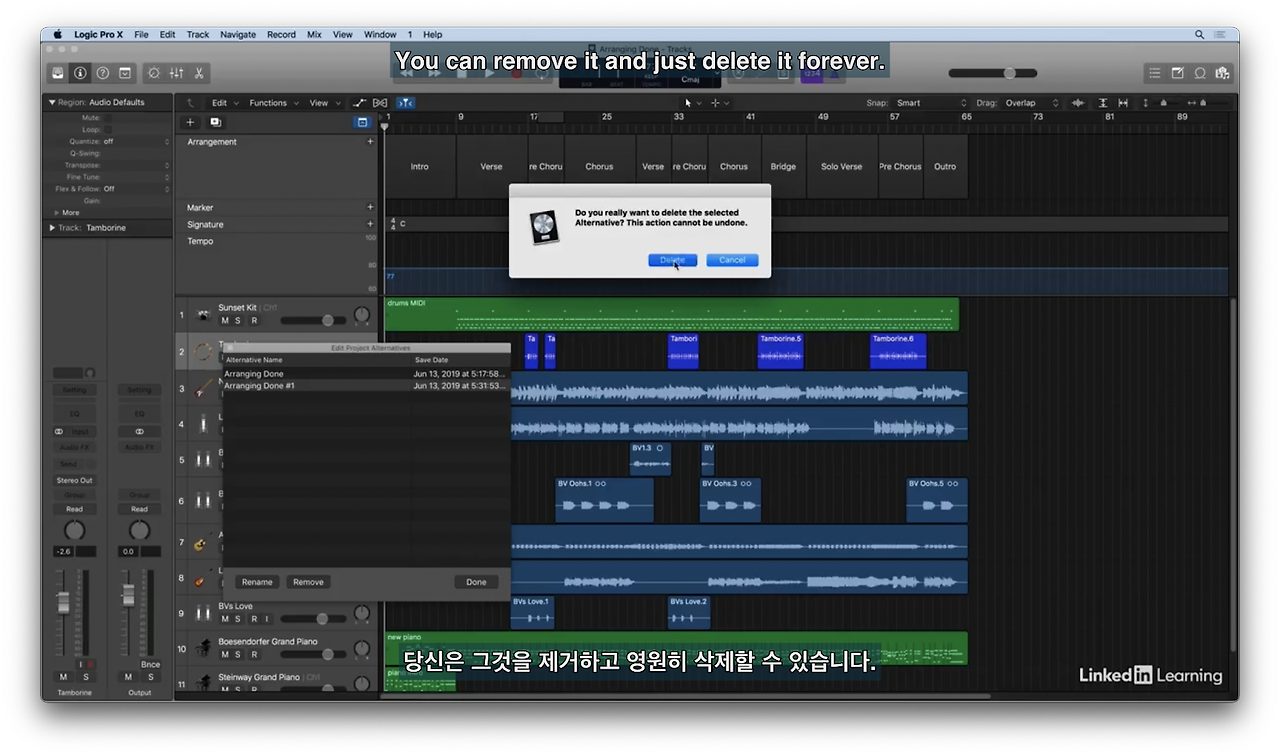Click Cancel in the delete dialog
This screenshot has height=756, width=1280.
click(x=732, y=260)
